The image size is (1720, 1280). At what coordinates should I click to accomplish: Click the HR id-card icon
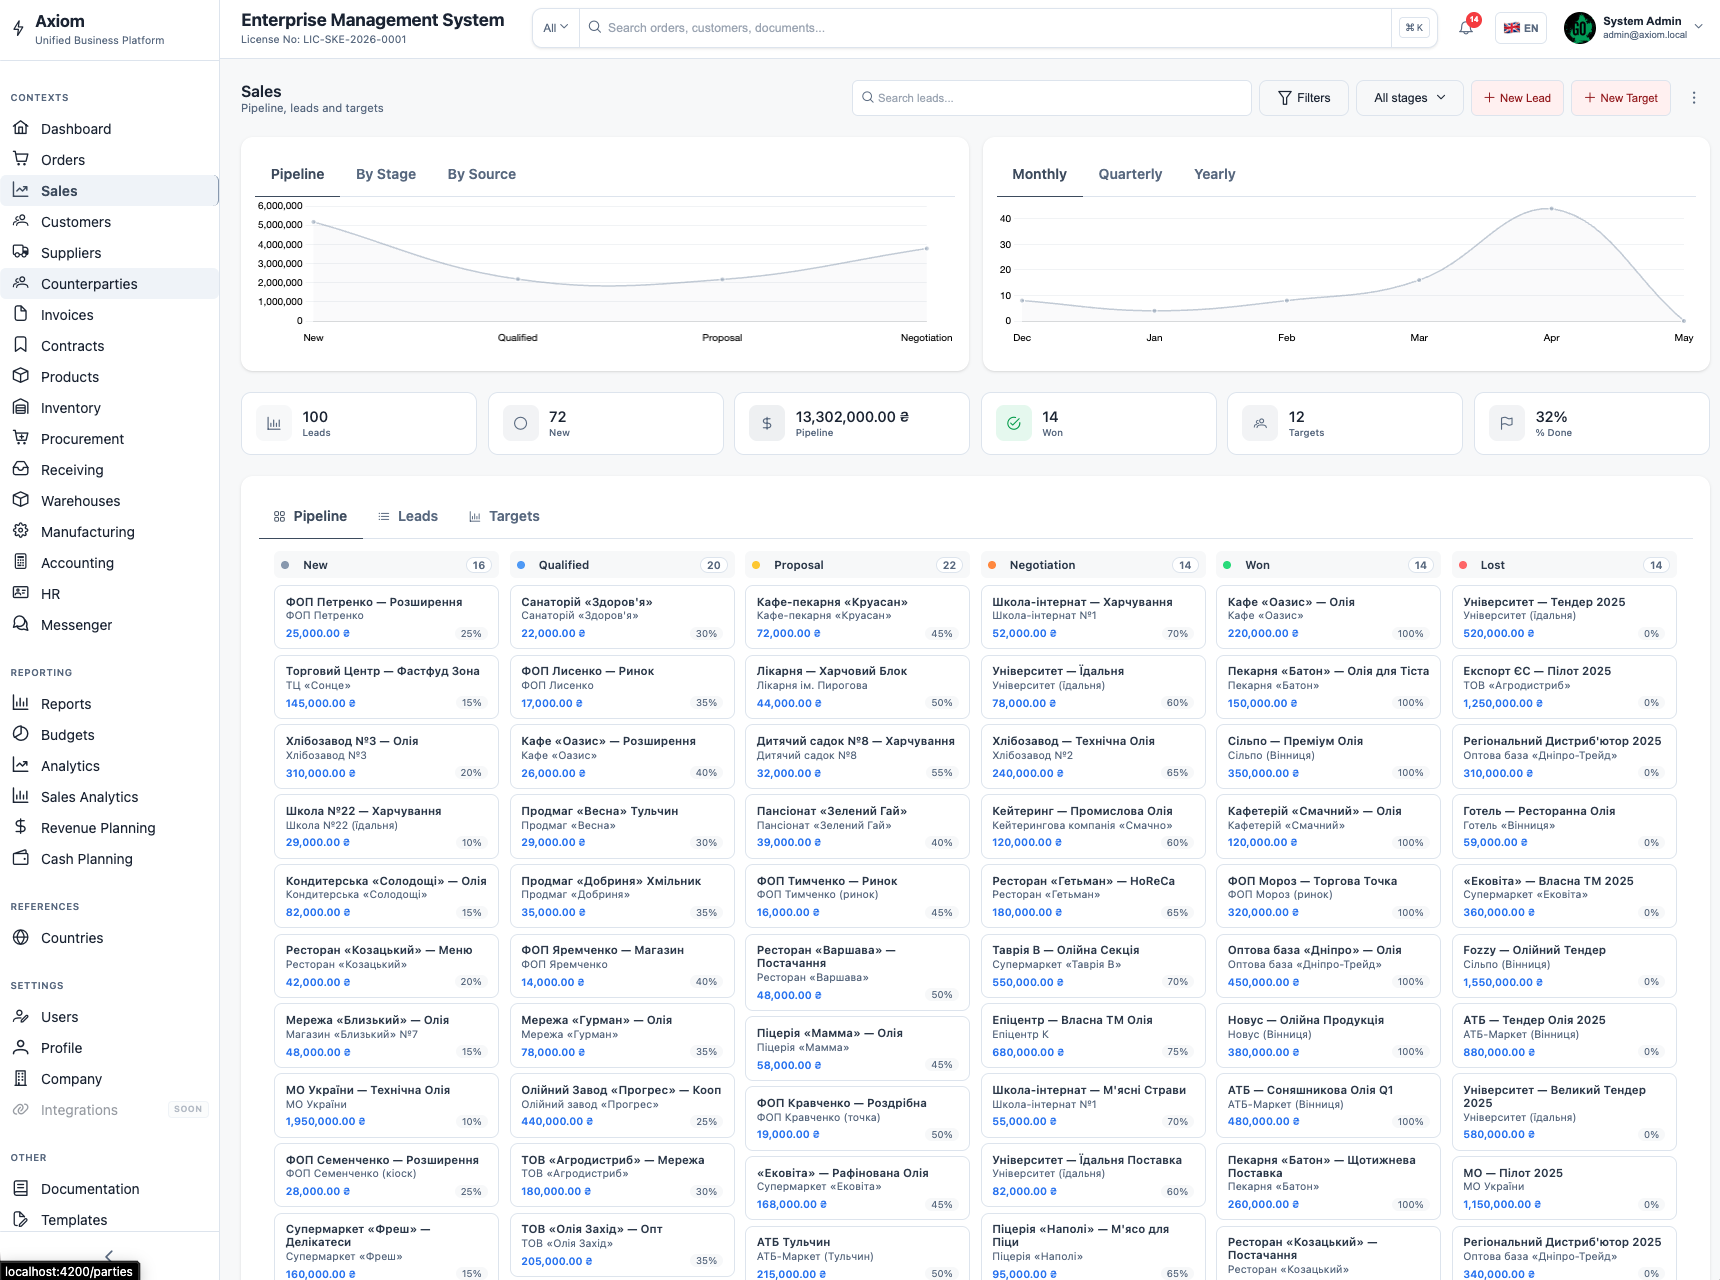(20, 593)
